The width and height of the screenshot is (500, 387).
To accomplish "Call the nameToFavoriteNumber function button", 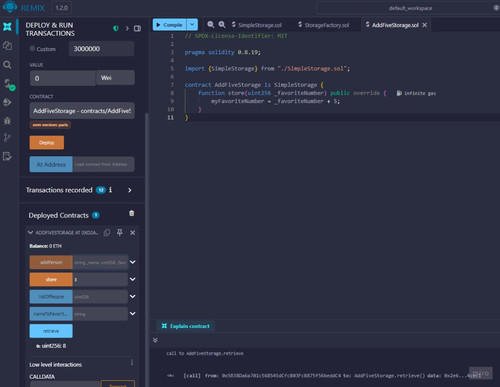I will point(51,314).
